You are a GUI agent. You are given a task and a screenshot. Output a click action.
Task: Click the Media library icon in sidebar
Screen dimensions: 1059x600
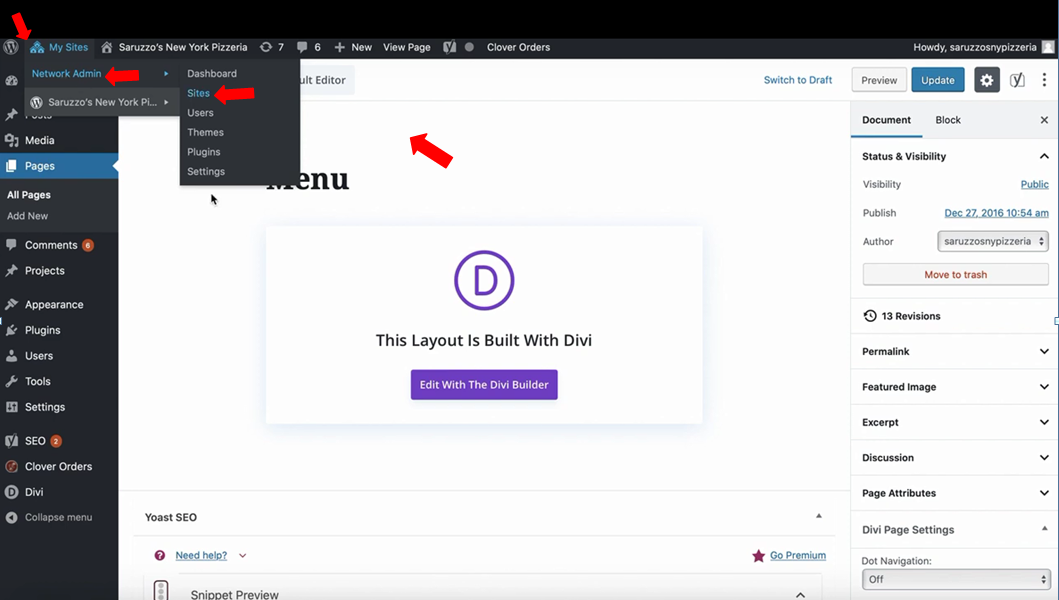click(x=11, y=141)
